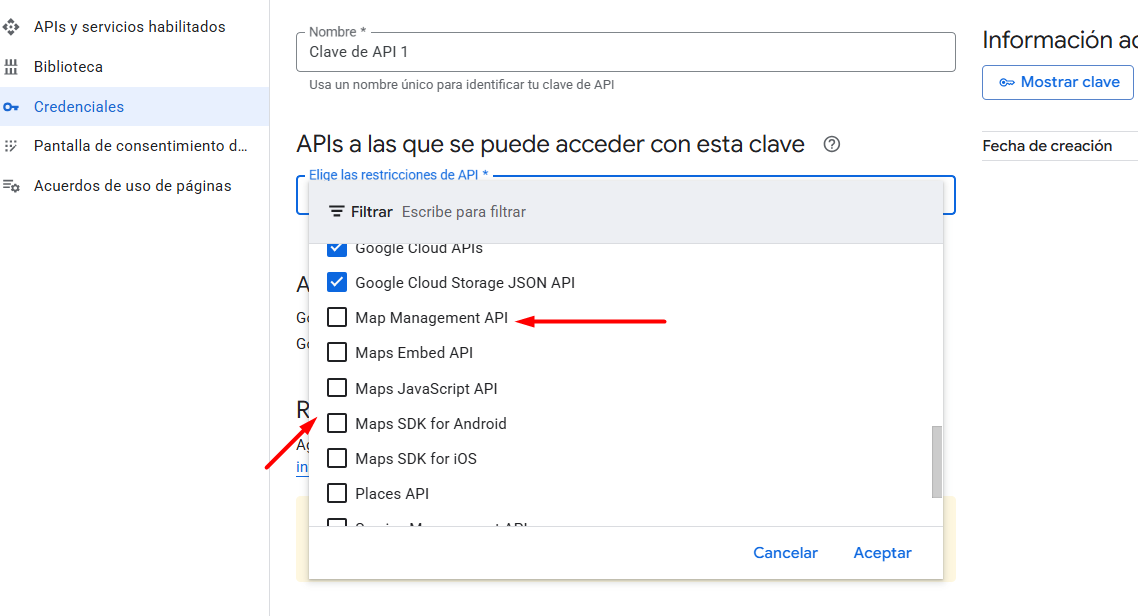
Task: Select Maps SDK for Android checkbox
Action: 337,423
